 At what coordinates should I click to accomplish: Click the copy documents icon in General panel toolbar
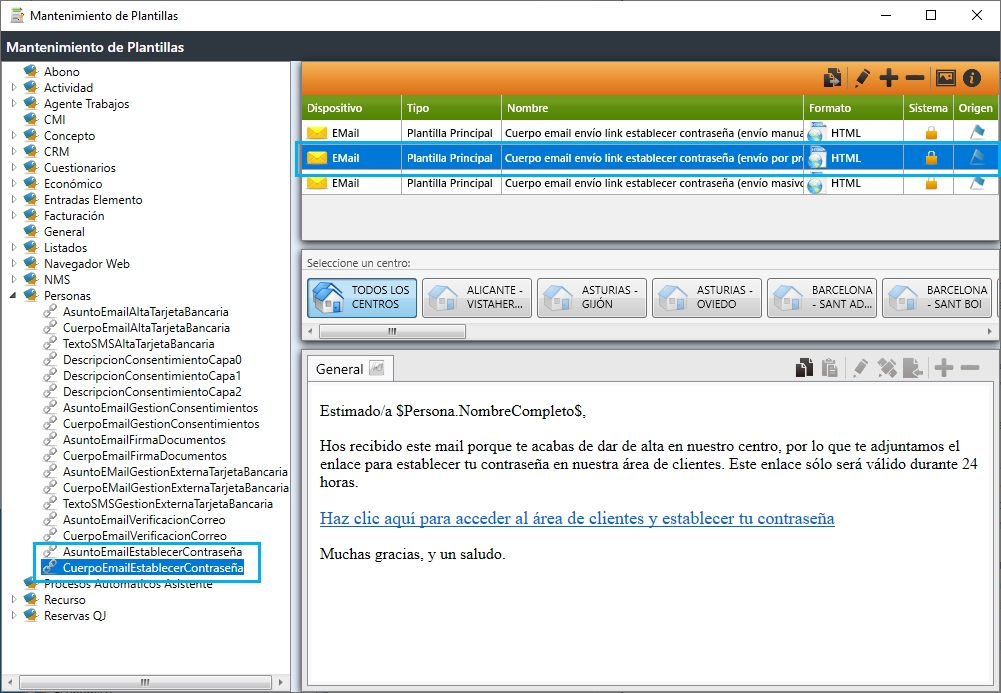click(x=804, y=368)
